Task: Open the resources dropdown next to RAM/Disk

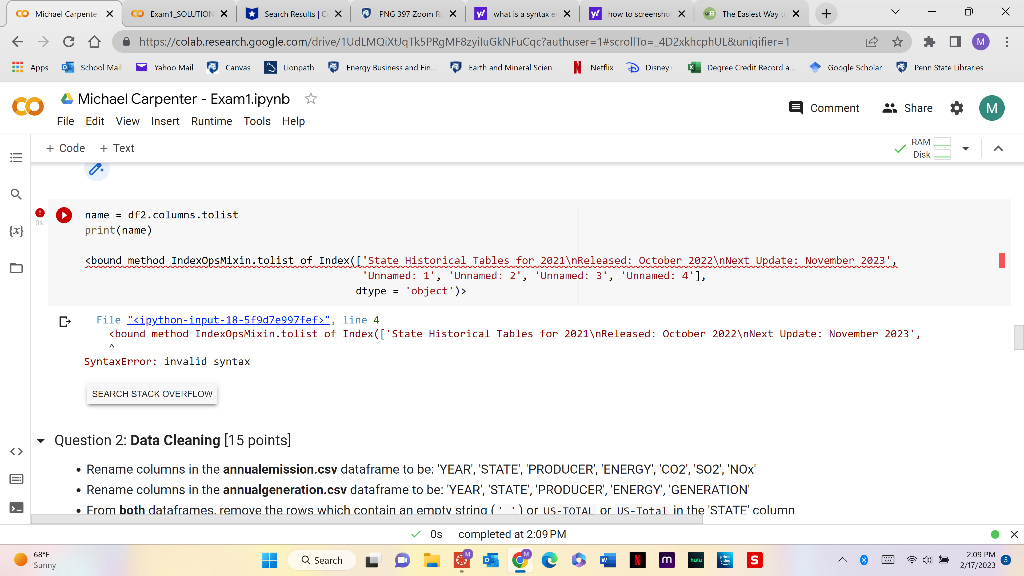Action: pyautogui.click(x=964, y=147)
